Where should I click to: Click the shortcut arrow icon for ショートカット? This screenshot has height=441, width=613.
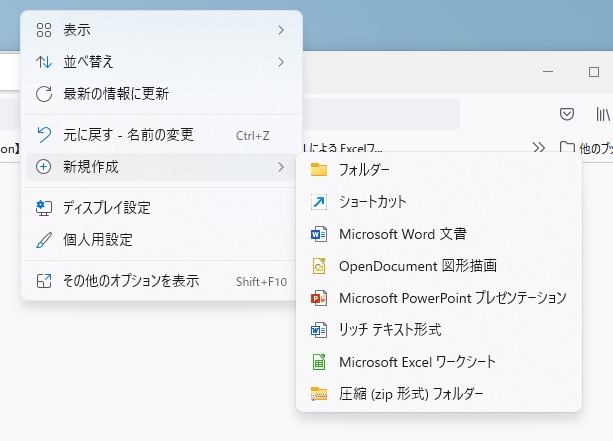click(319, 202)
